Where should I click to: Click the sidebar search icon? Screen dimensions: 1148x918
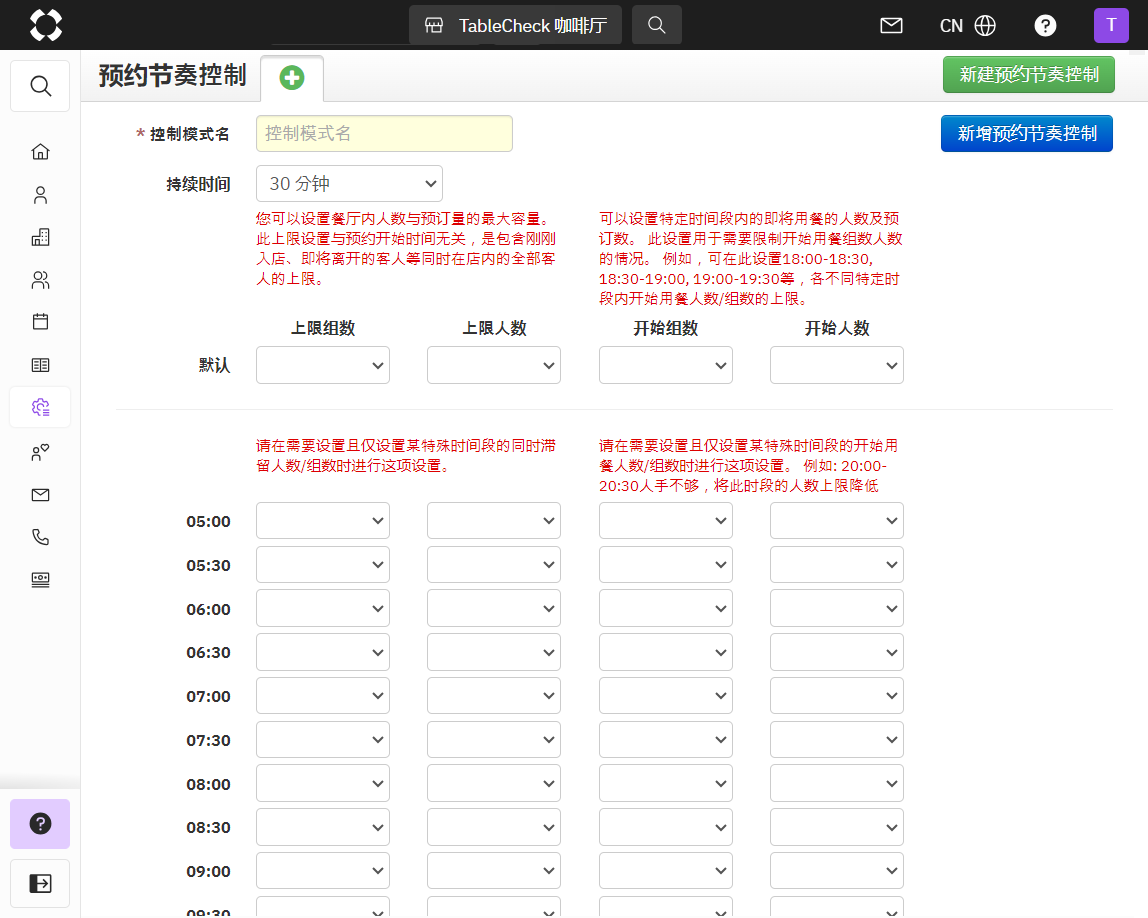[40, 86]
